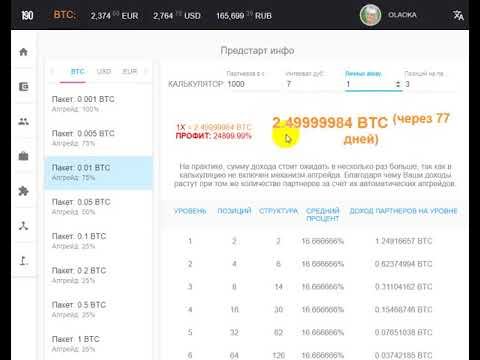This screenshot has width=480, height=360.
Task: Click the 190 logo in header
Action: tap(27, 15)
